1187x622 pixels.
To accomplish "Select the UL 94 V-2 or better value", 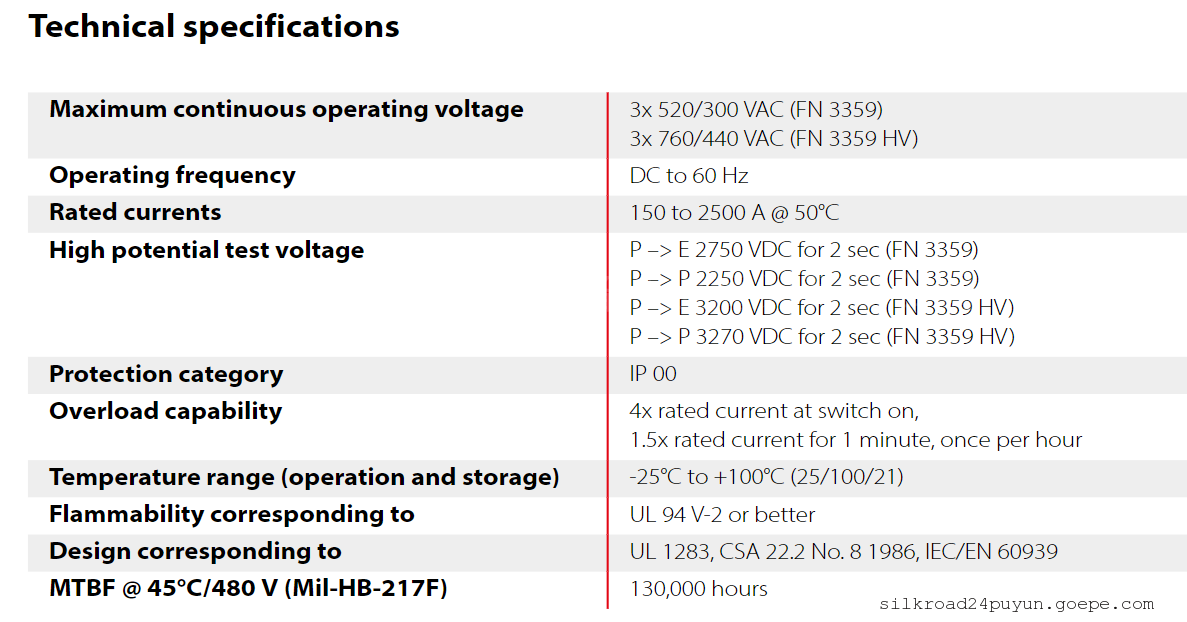I will tap(722, 515).
